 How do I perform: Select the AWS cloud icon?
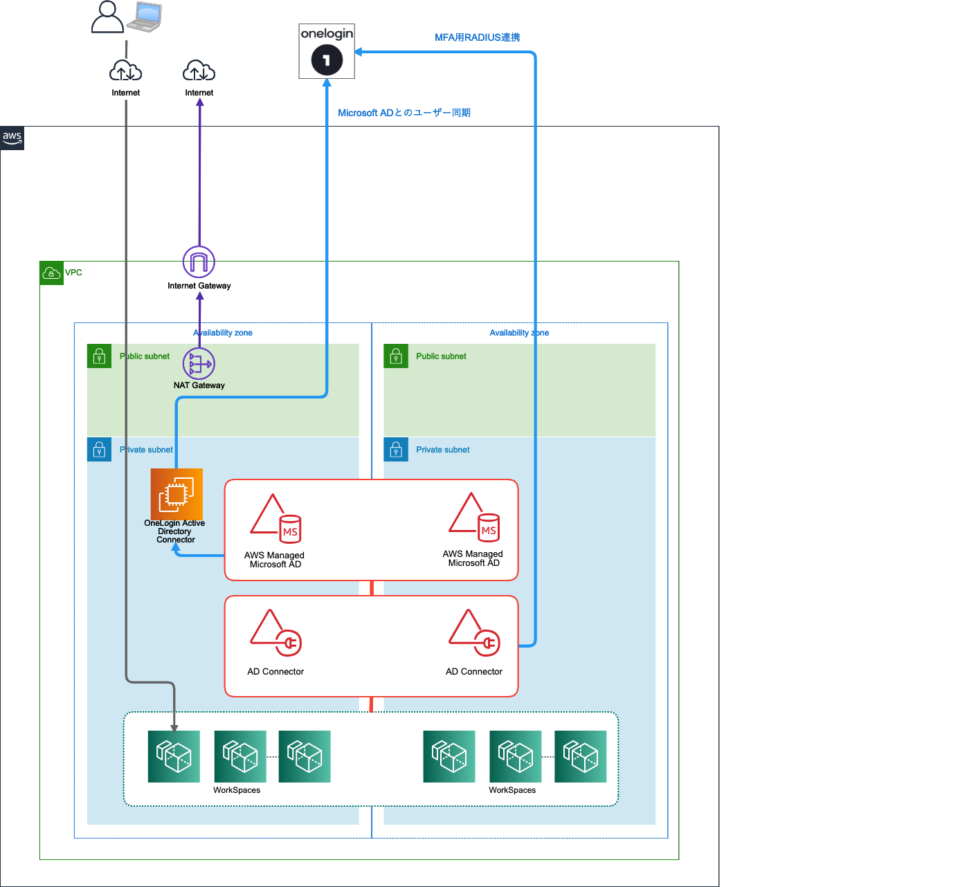[11, 139]
